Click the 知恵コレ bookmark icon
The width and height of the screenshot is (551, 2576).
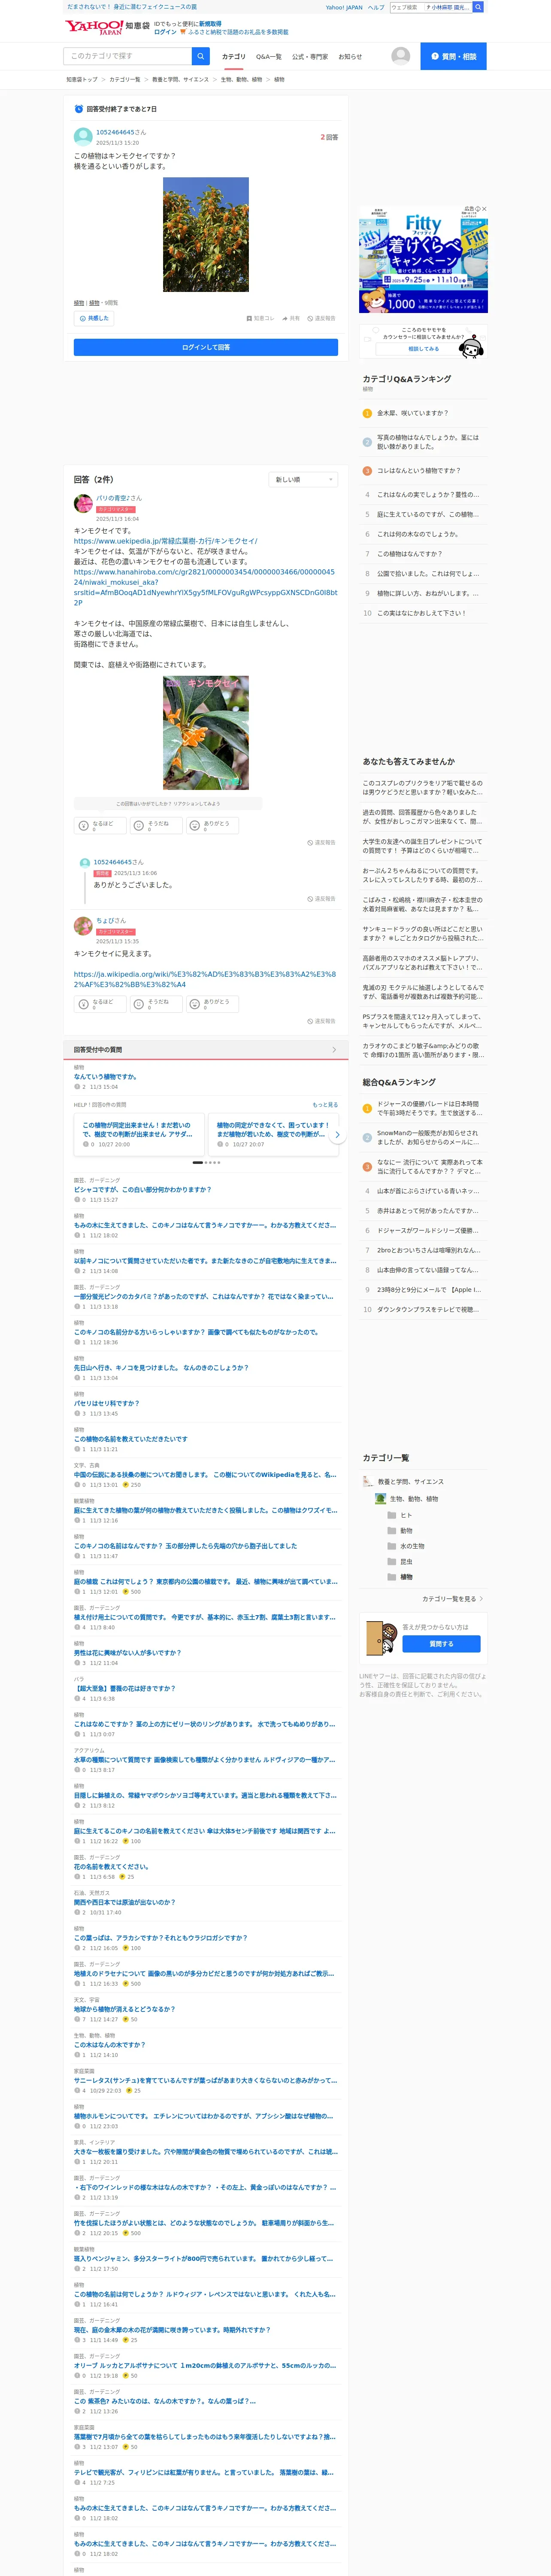click(x=260, y=318)
